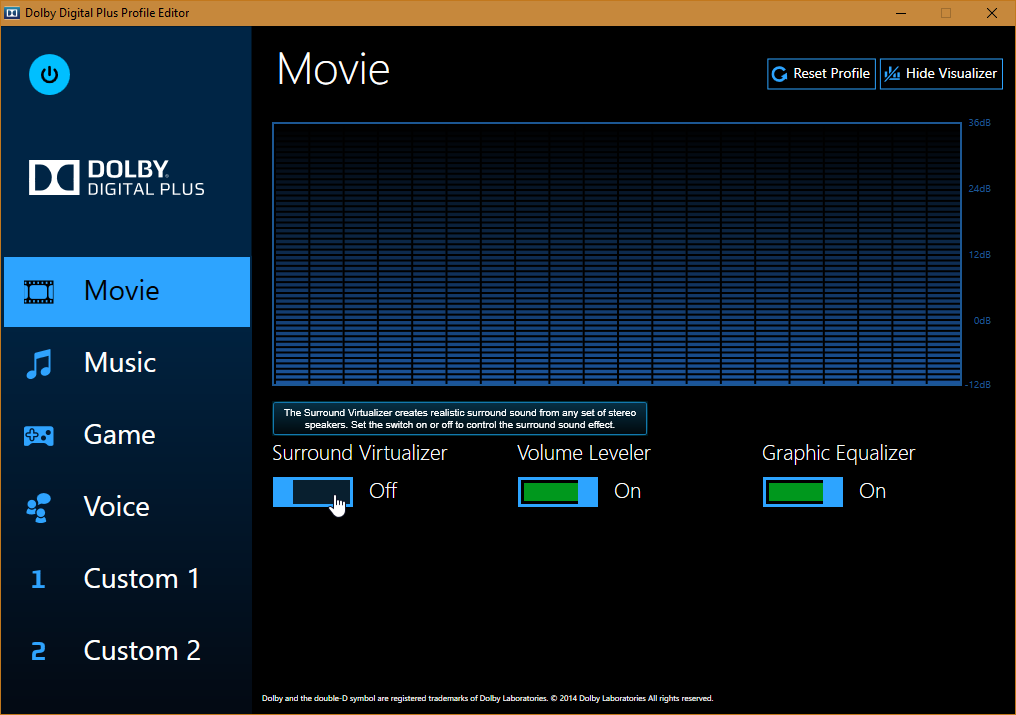Image resolution: width=1016 pixels, height=715 pixels.
Task: Click the Voice people icon
Action: pos(38,508)
